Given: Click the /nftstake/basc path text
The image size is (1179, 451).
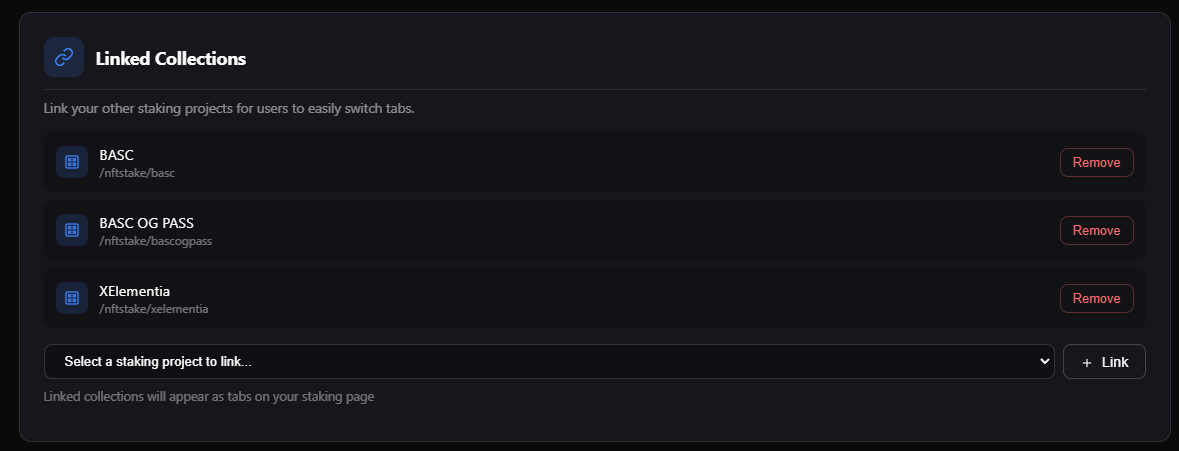Looking at the screenshot, I should coord(137,173).
